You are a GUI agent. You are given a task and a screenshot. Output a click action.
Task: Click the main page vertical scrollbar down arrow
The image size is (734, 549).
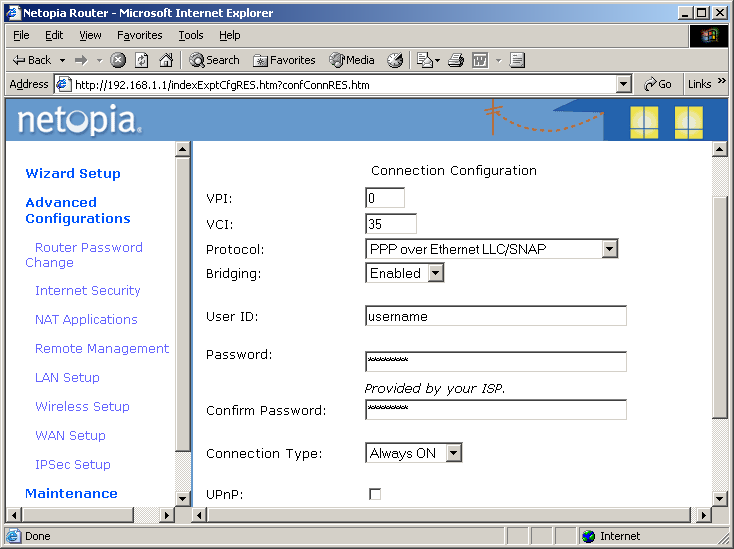[x=719, y=498]
